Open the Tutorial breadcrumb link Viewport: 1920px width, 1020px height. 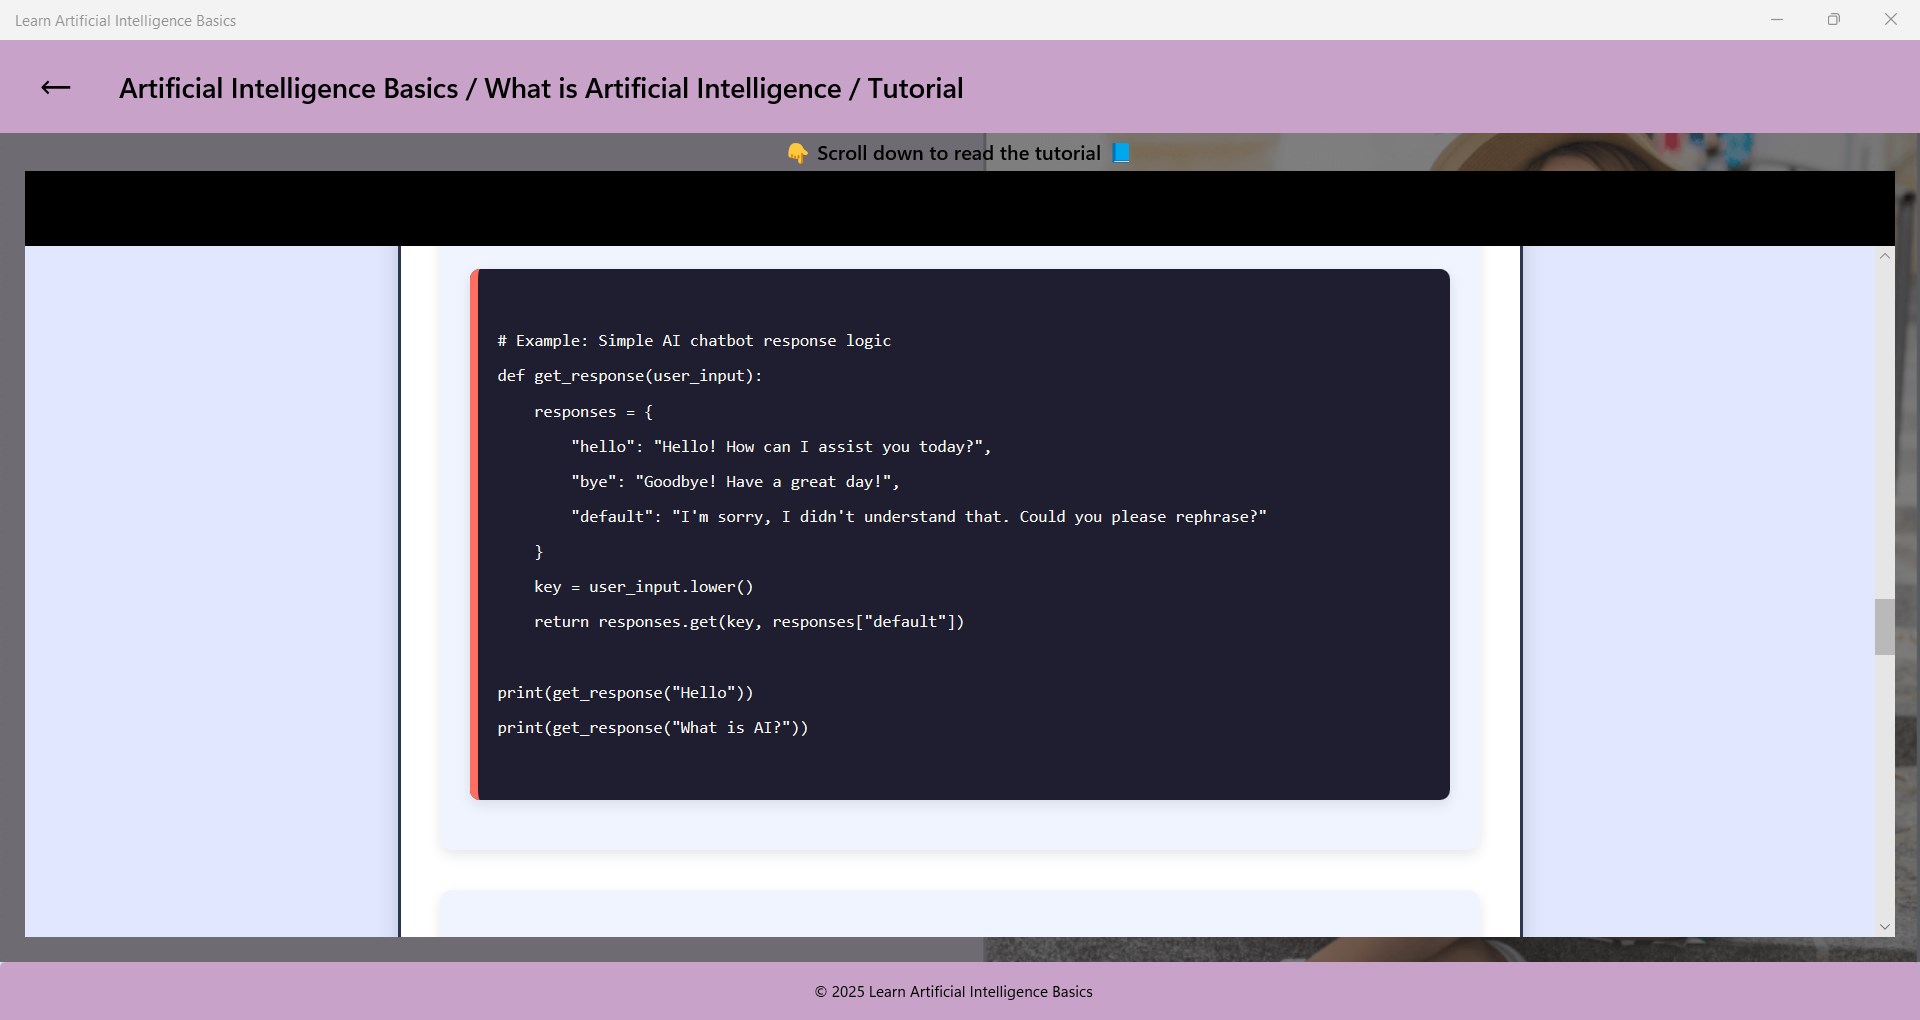913,88
